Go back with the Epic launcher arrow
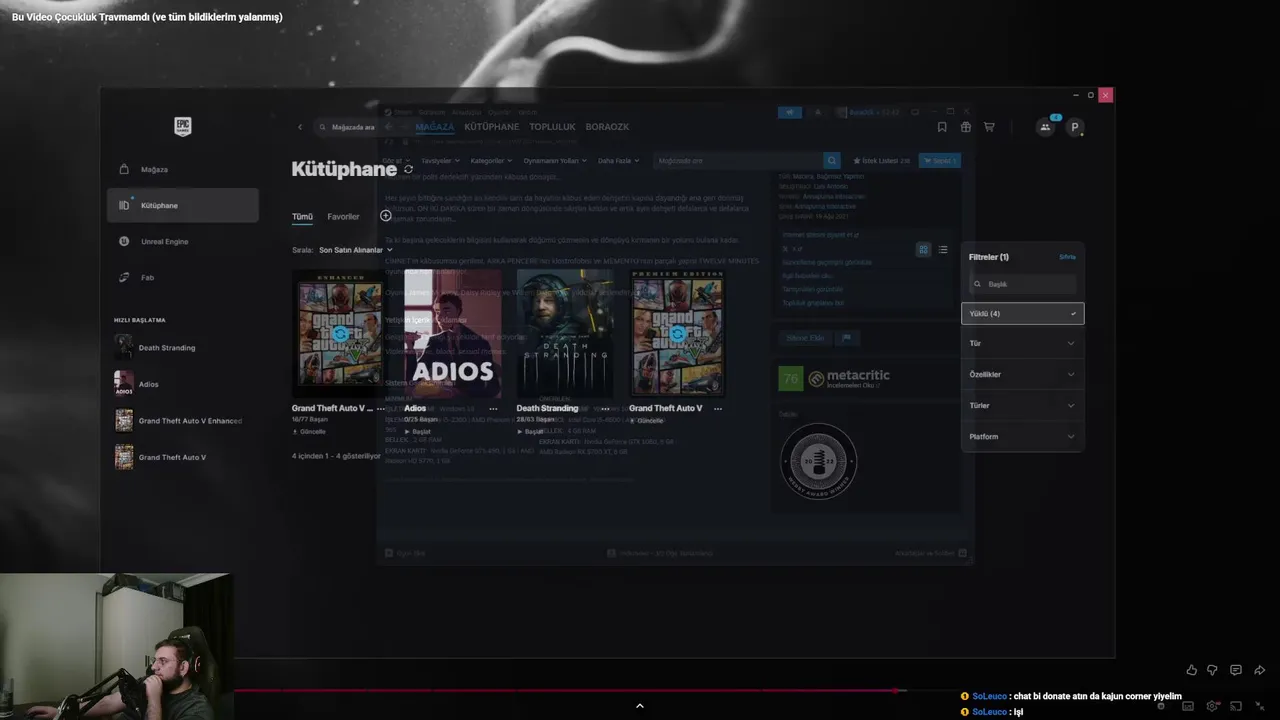The width and height of the screenshot is (1280, 720). [300, 127]
